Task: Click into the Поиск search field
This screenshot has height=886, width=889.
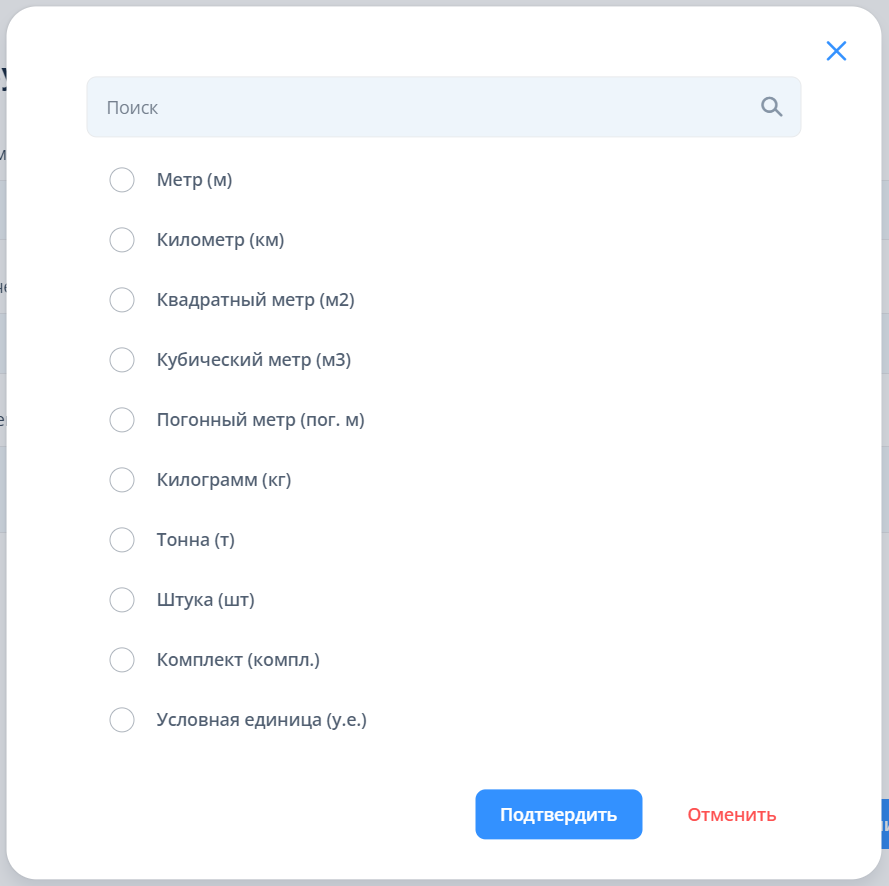Action: click(420, 107)
